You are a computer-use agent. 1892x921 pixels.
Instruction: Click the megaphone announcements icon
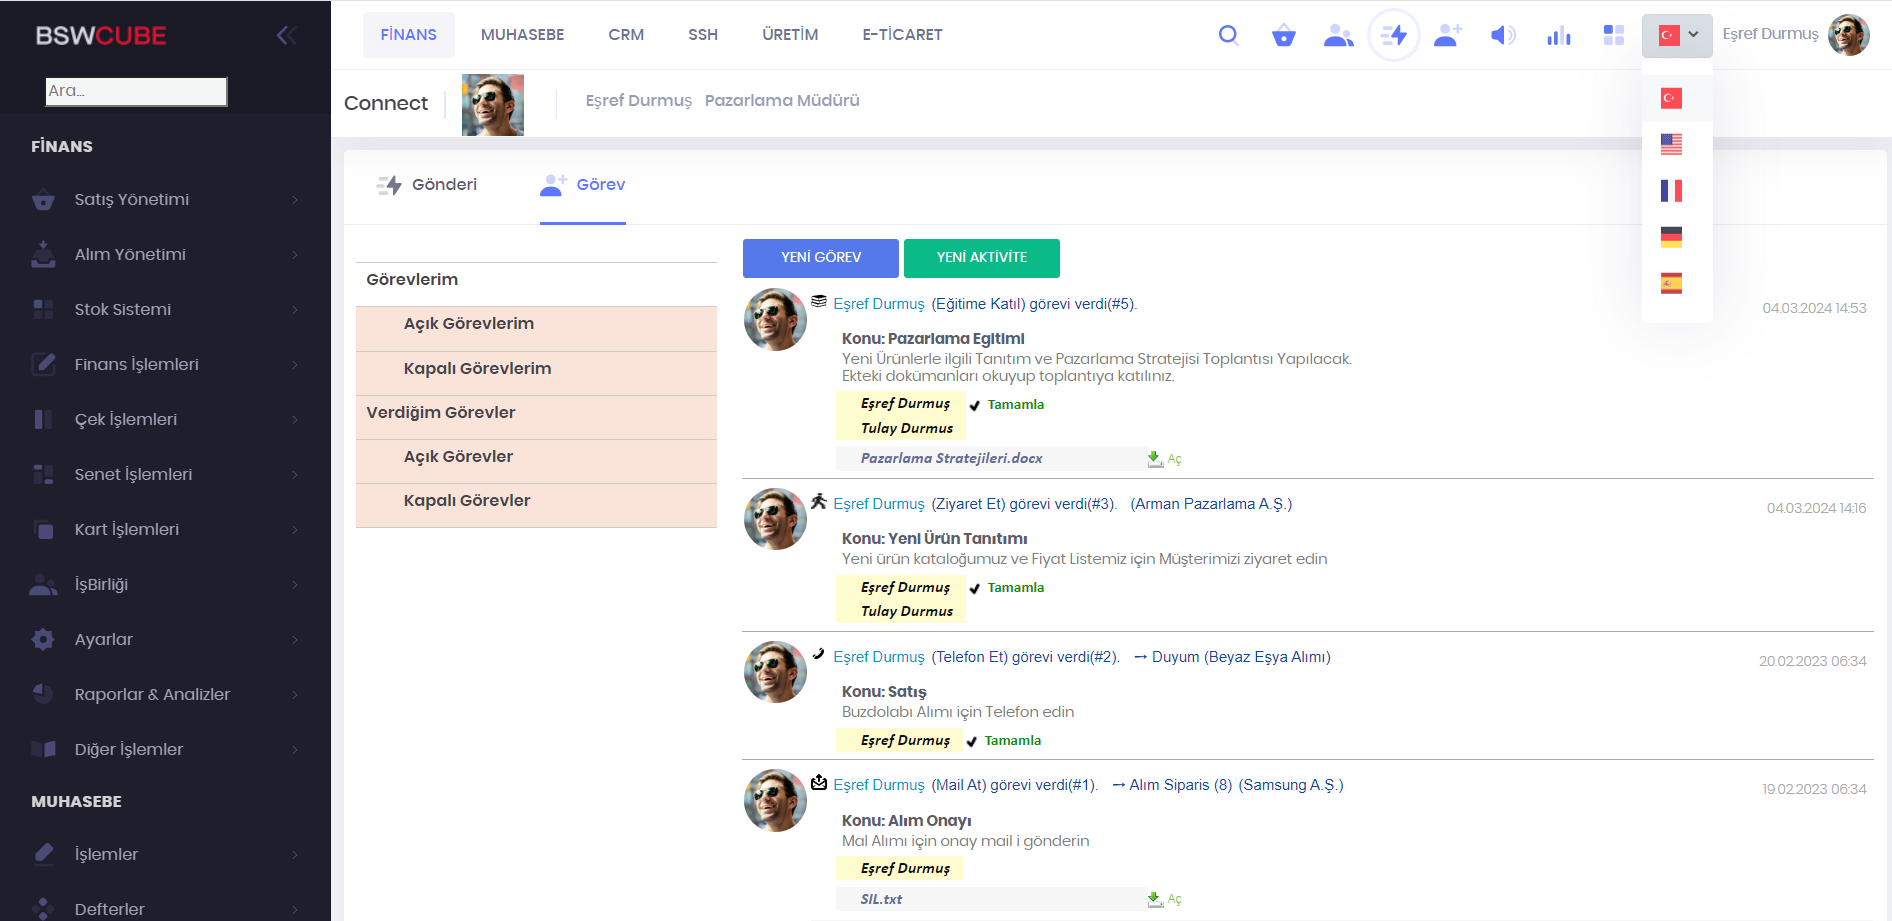point(1503,36)
